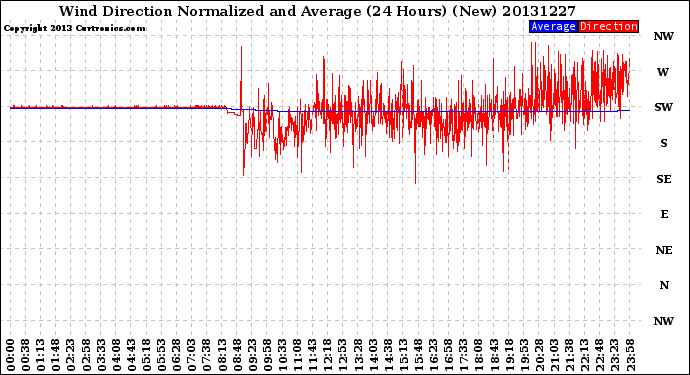This screenshot has height=375, width=690.
Task: Click the 12:53 time axis label
Action: pos(343,355)
